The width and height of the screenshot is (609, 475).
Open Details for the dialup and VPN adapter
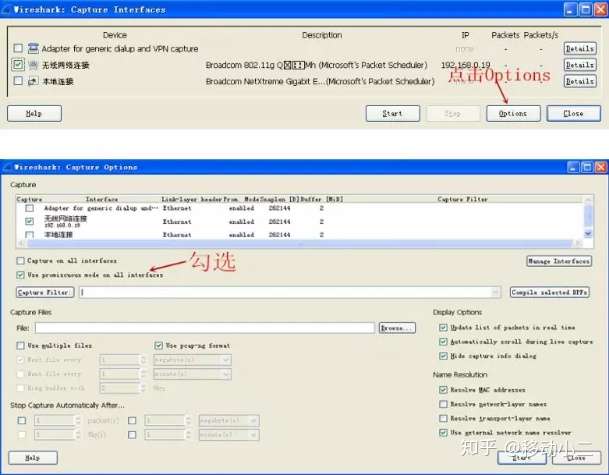[x=580, y=49]
